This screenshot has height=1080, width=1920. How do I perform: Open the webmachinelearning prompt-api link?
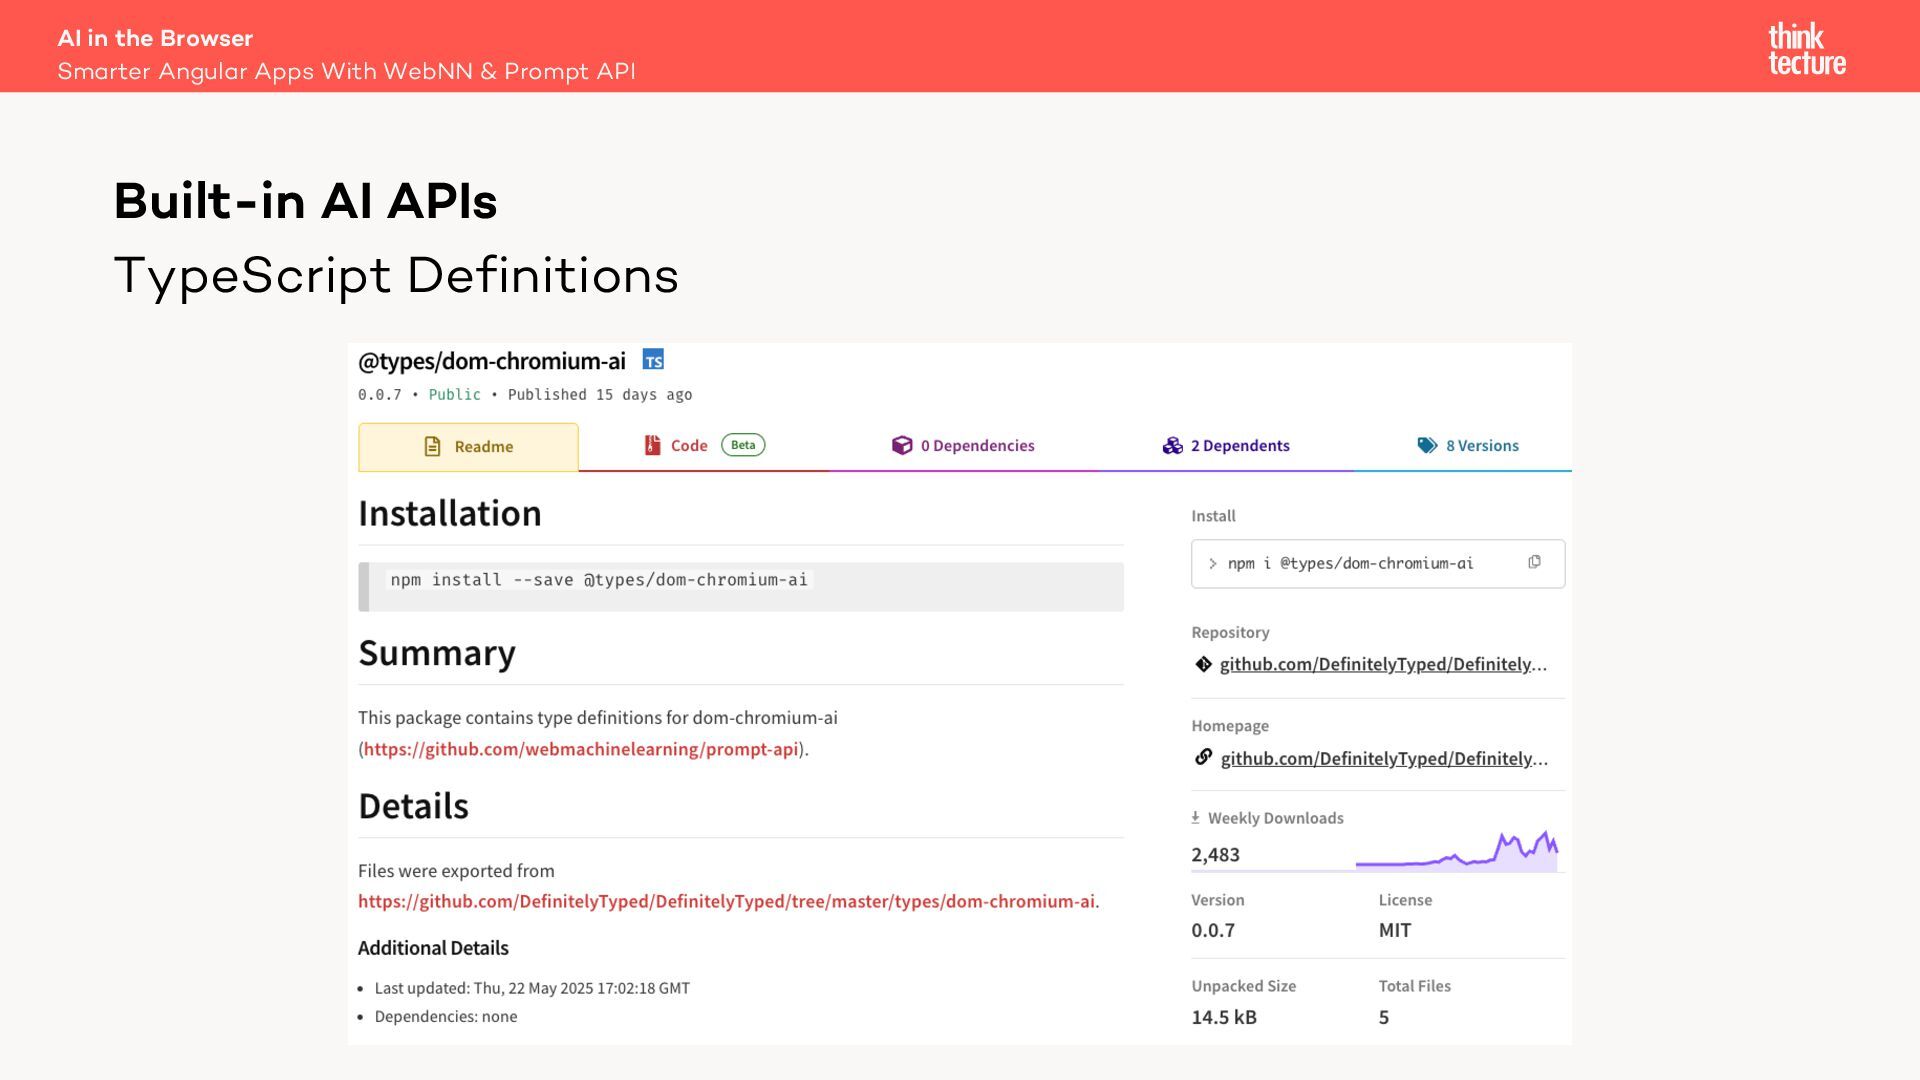(x=580, y=749)
